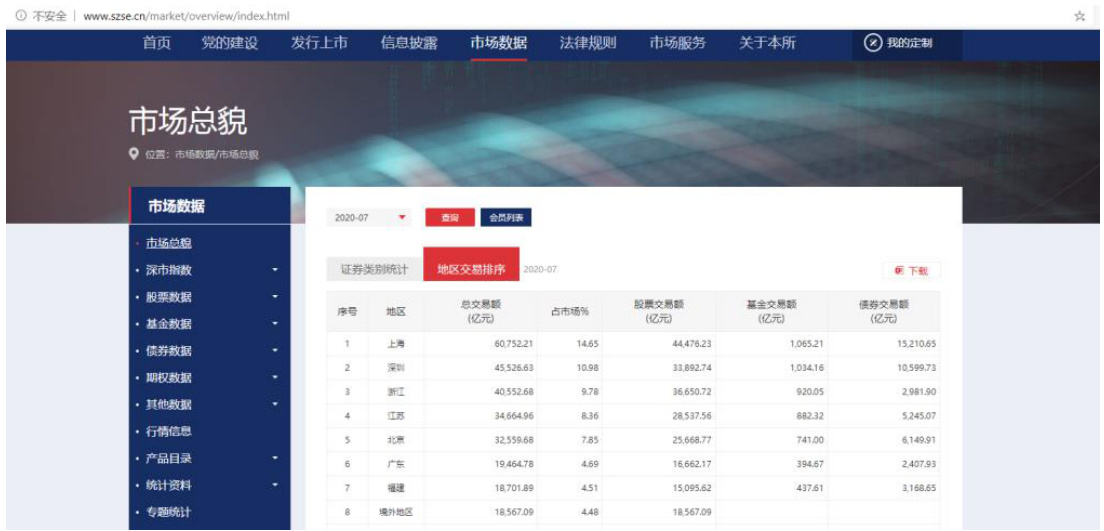Expand the 统计资料 sidebar arrow
Image resolution: width=1104 pixels, height=531 pixels.
pos(274,486)
